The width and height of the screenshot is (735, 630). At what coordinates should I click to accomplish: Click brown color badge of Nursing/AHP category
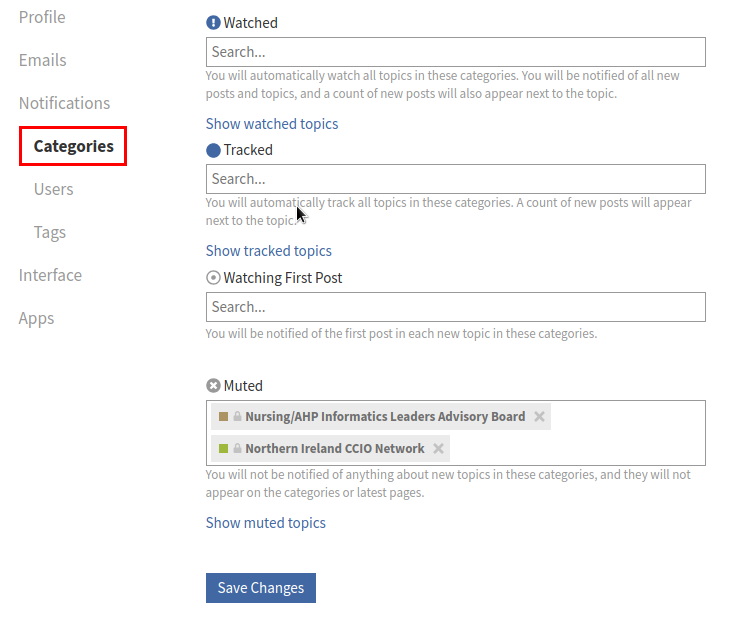pyautogui.click(x=224, y=417)
